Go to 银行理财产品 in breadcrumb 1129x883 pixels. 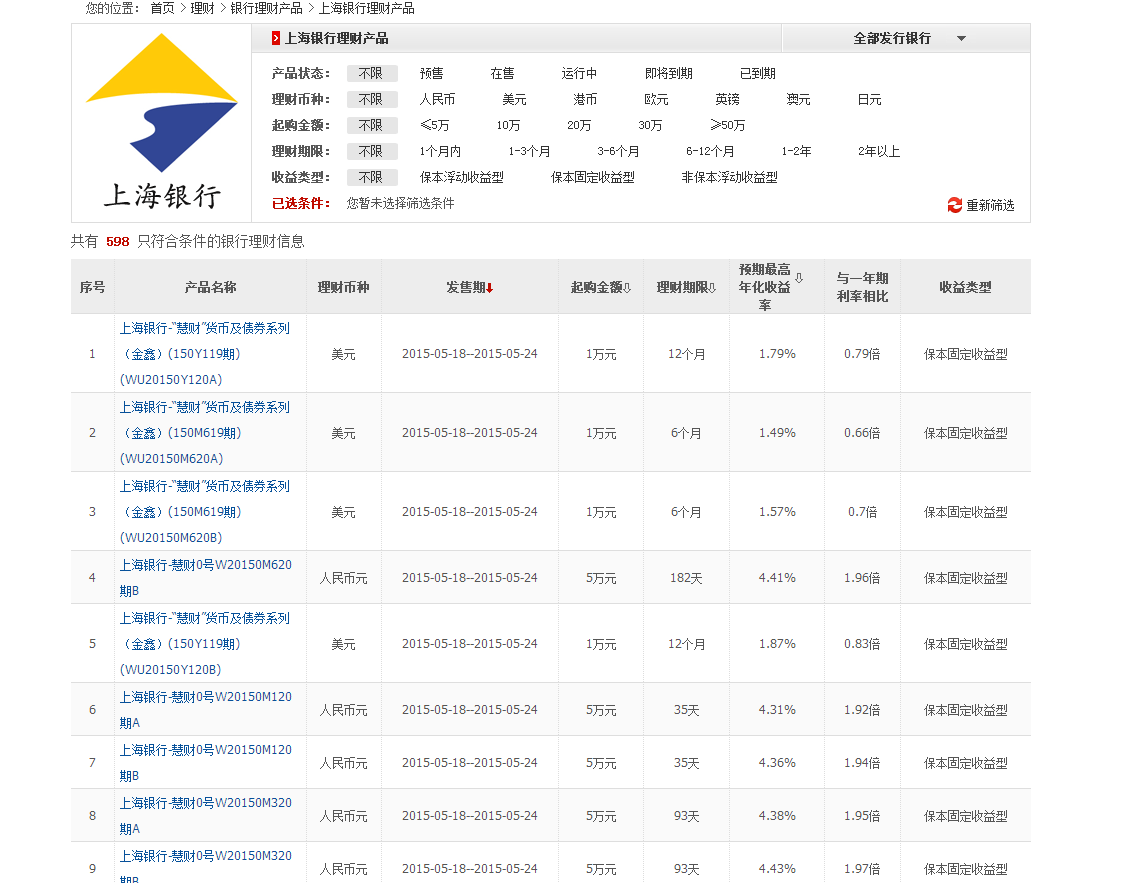click(x=266, y=9)
